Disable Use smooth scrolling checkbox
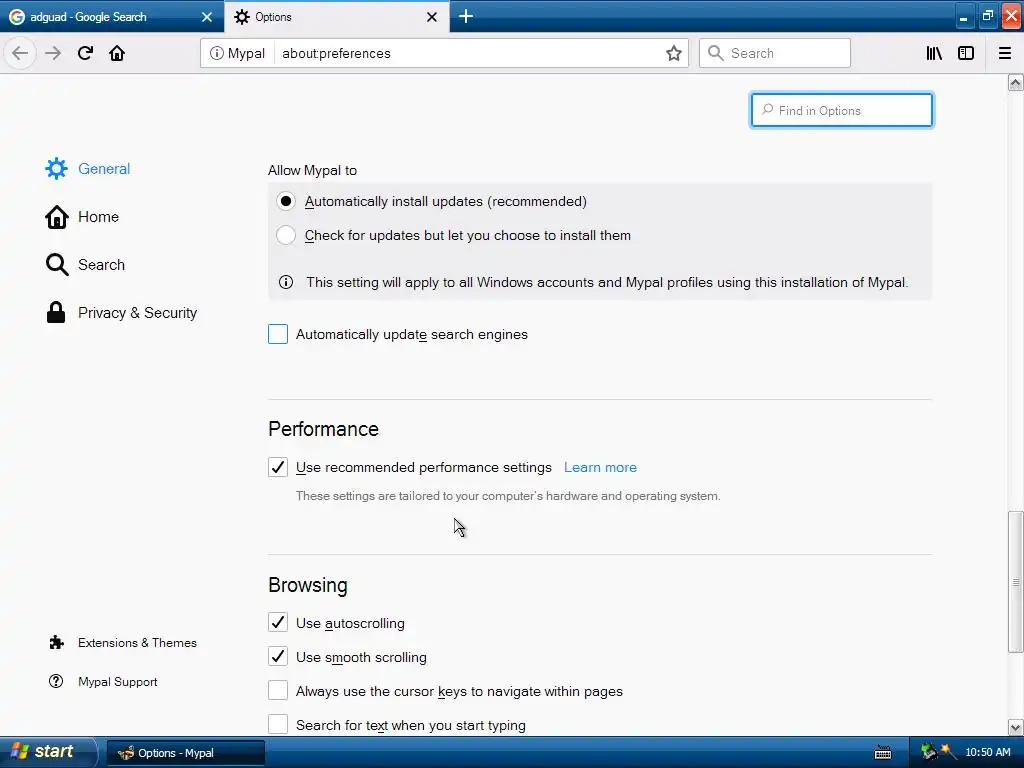 pyautogui.click(x=278, y=656)
